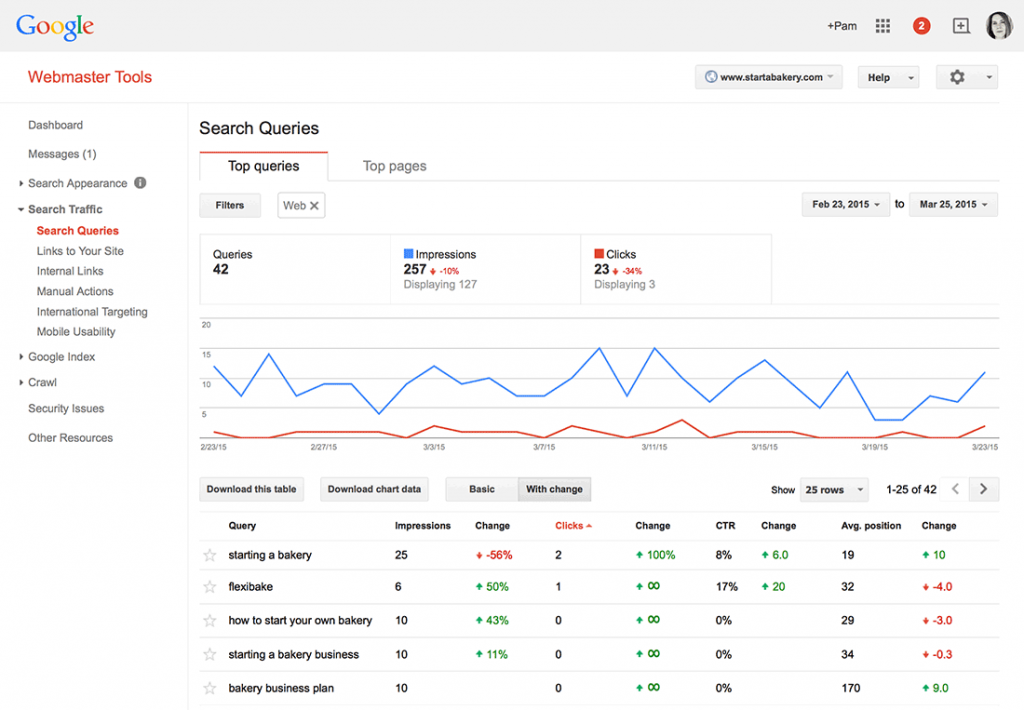Open Pam's profile avatar
1024x710 pixels.
pyautogui.click(x=999, y=25)
